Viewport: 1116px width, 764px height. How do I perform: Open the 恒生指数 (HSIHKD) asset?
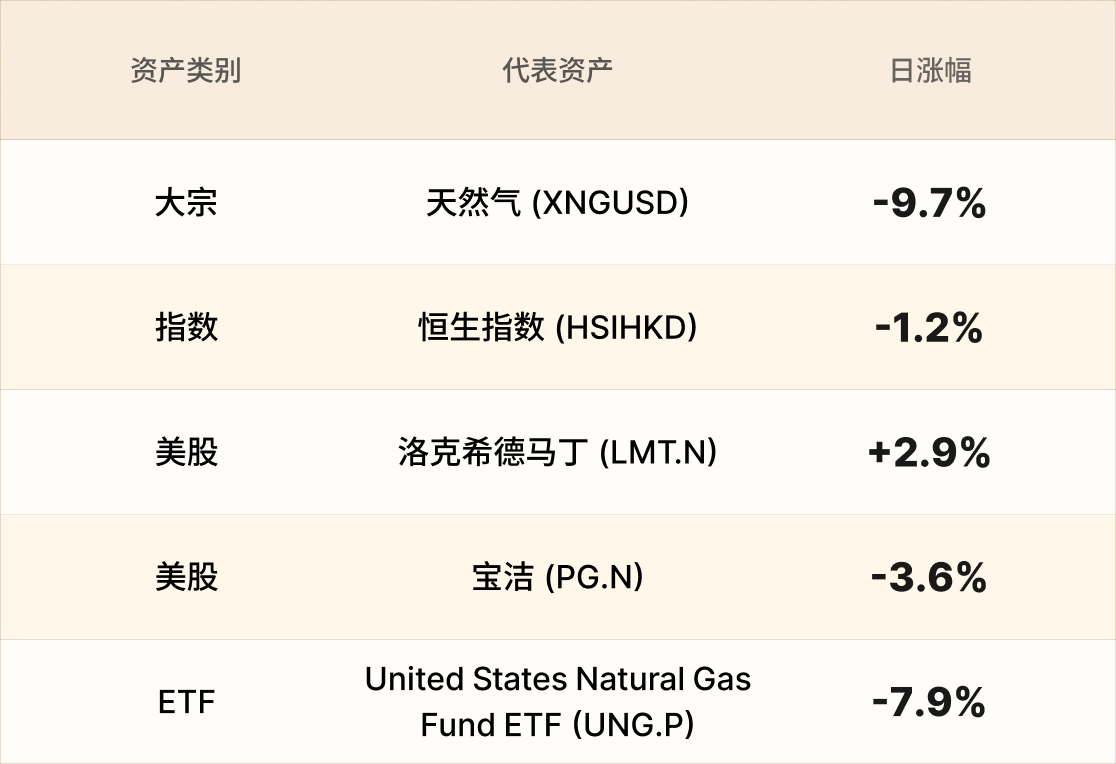pyautogui.click(x=557, y=328)
